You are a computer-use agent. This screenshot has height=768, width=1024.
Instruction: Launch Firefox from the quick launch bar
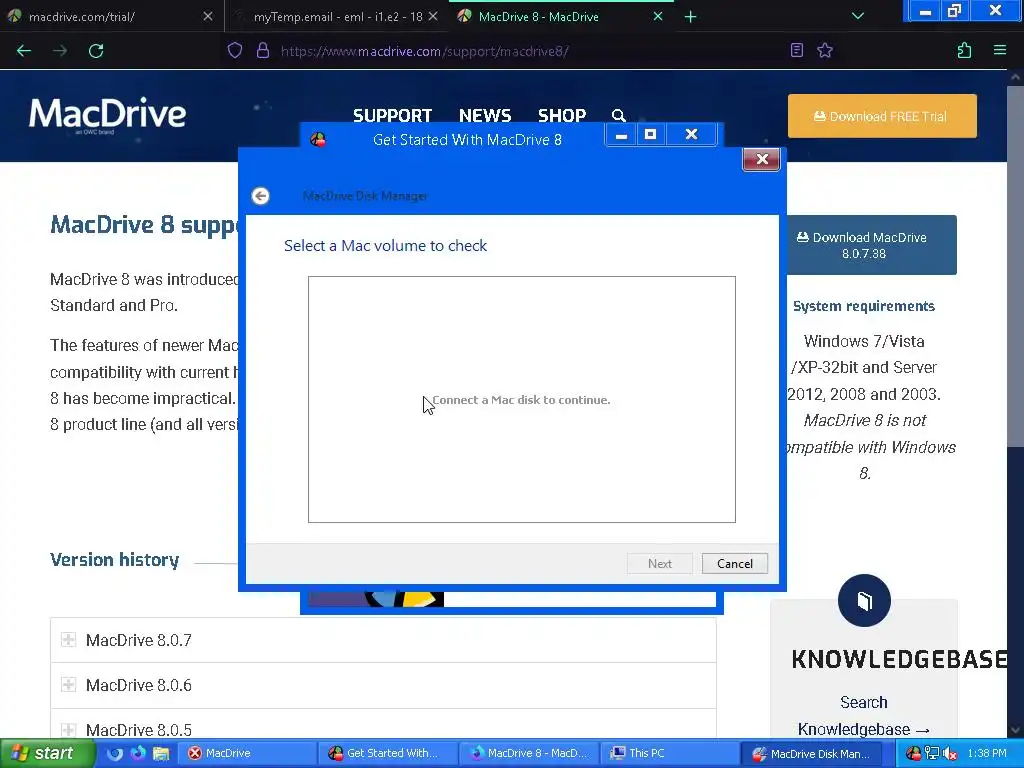[x=138, y=754]
